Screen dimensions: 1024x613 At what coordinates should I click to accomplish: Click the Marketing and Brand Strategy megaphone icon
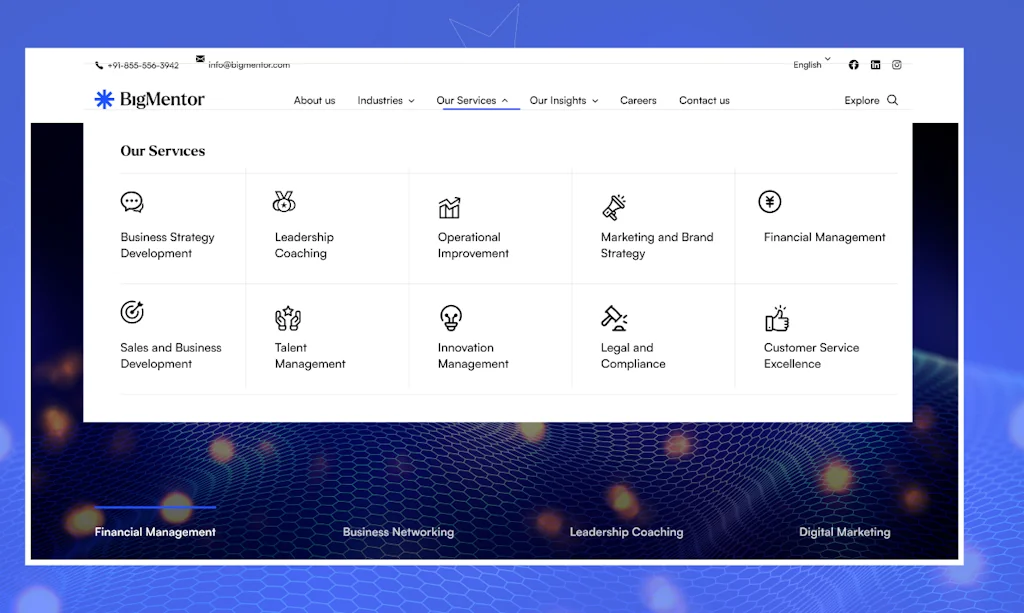coord(613,203)
